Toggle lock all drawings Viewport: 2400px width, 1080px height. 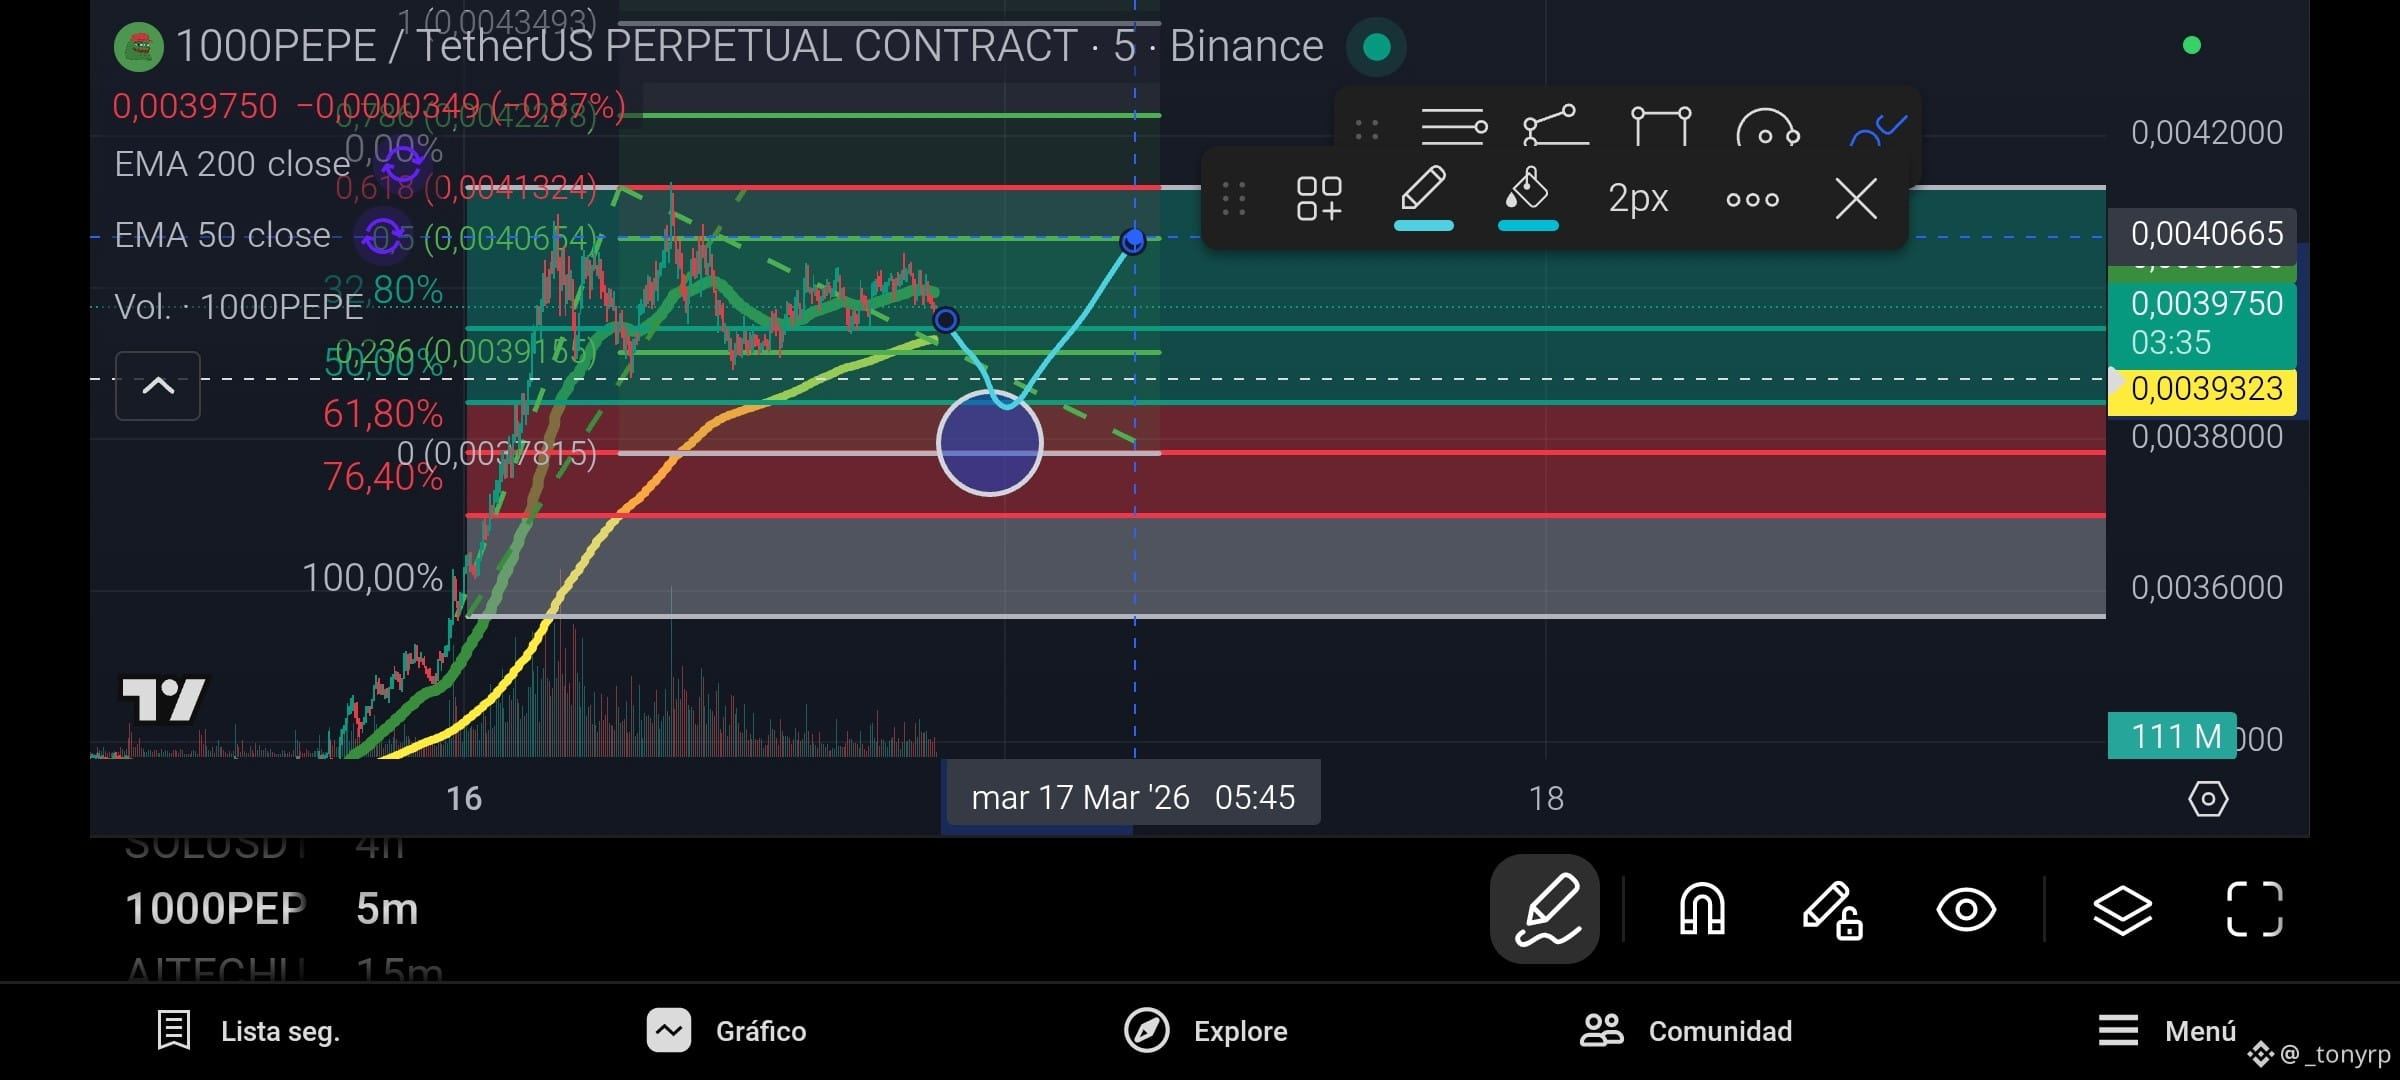[x=1832, y=910]
